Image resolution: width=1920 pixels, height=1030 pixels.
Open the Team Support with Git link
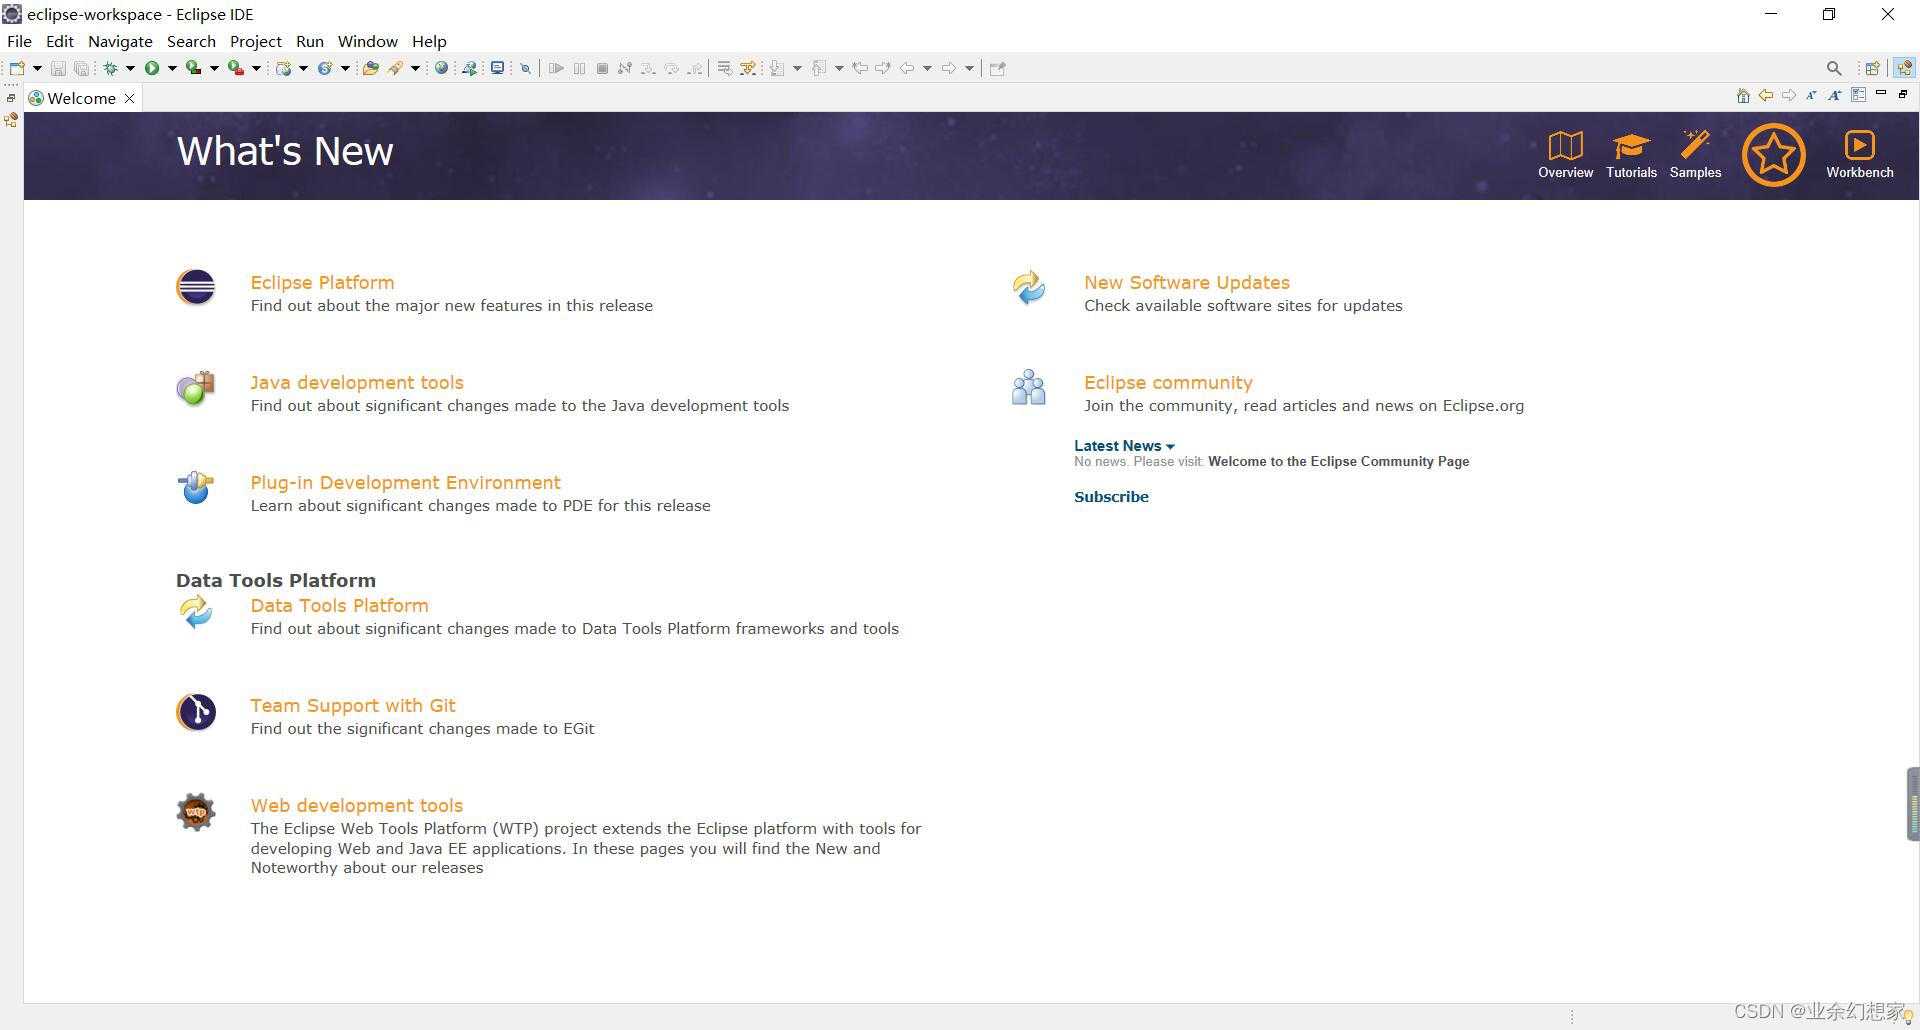click(x=353, y=705)
